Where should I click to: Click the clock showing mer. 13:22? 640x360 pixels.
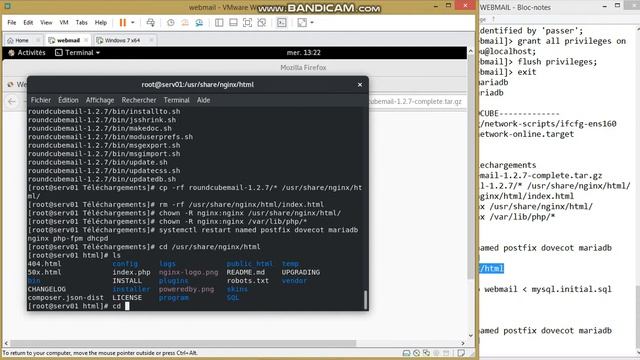(303, 53)
